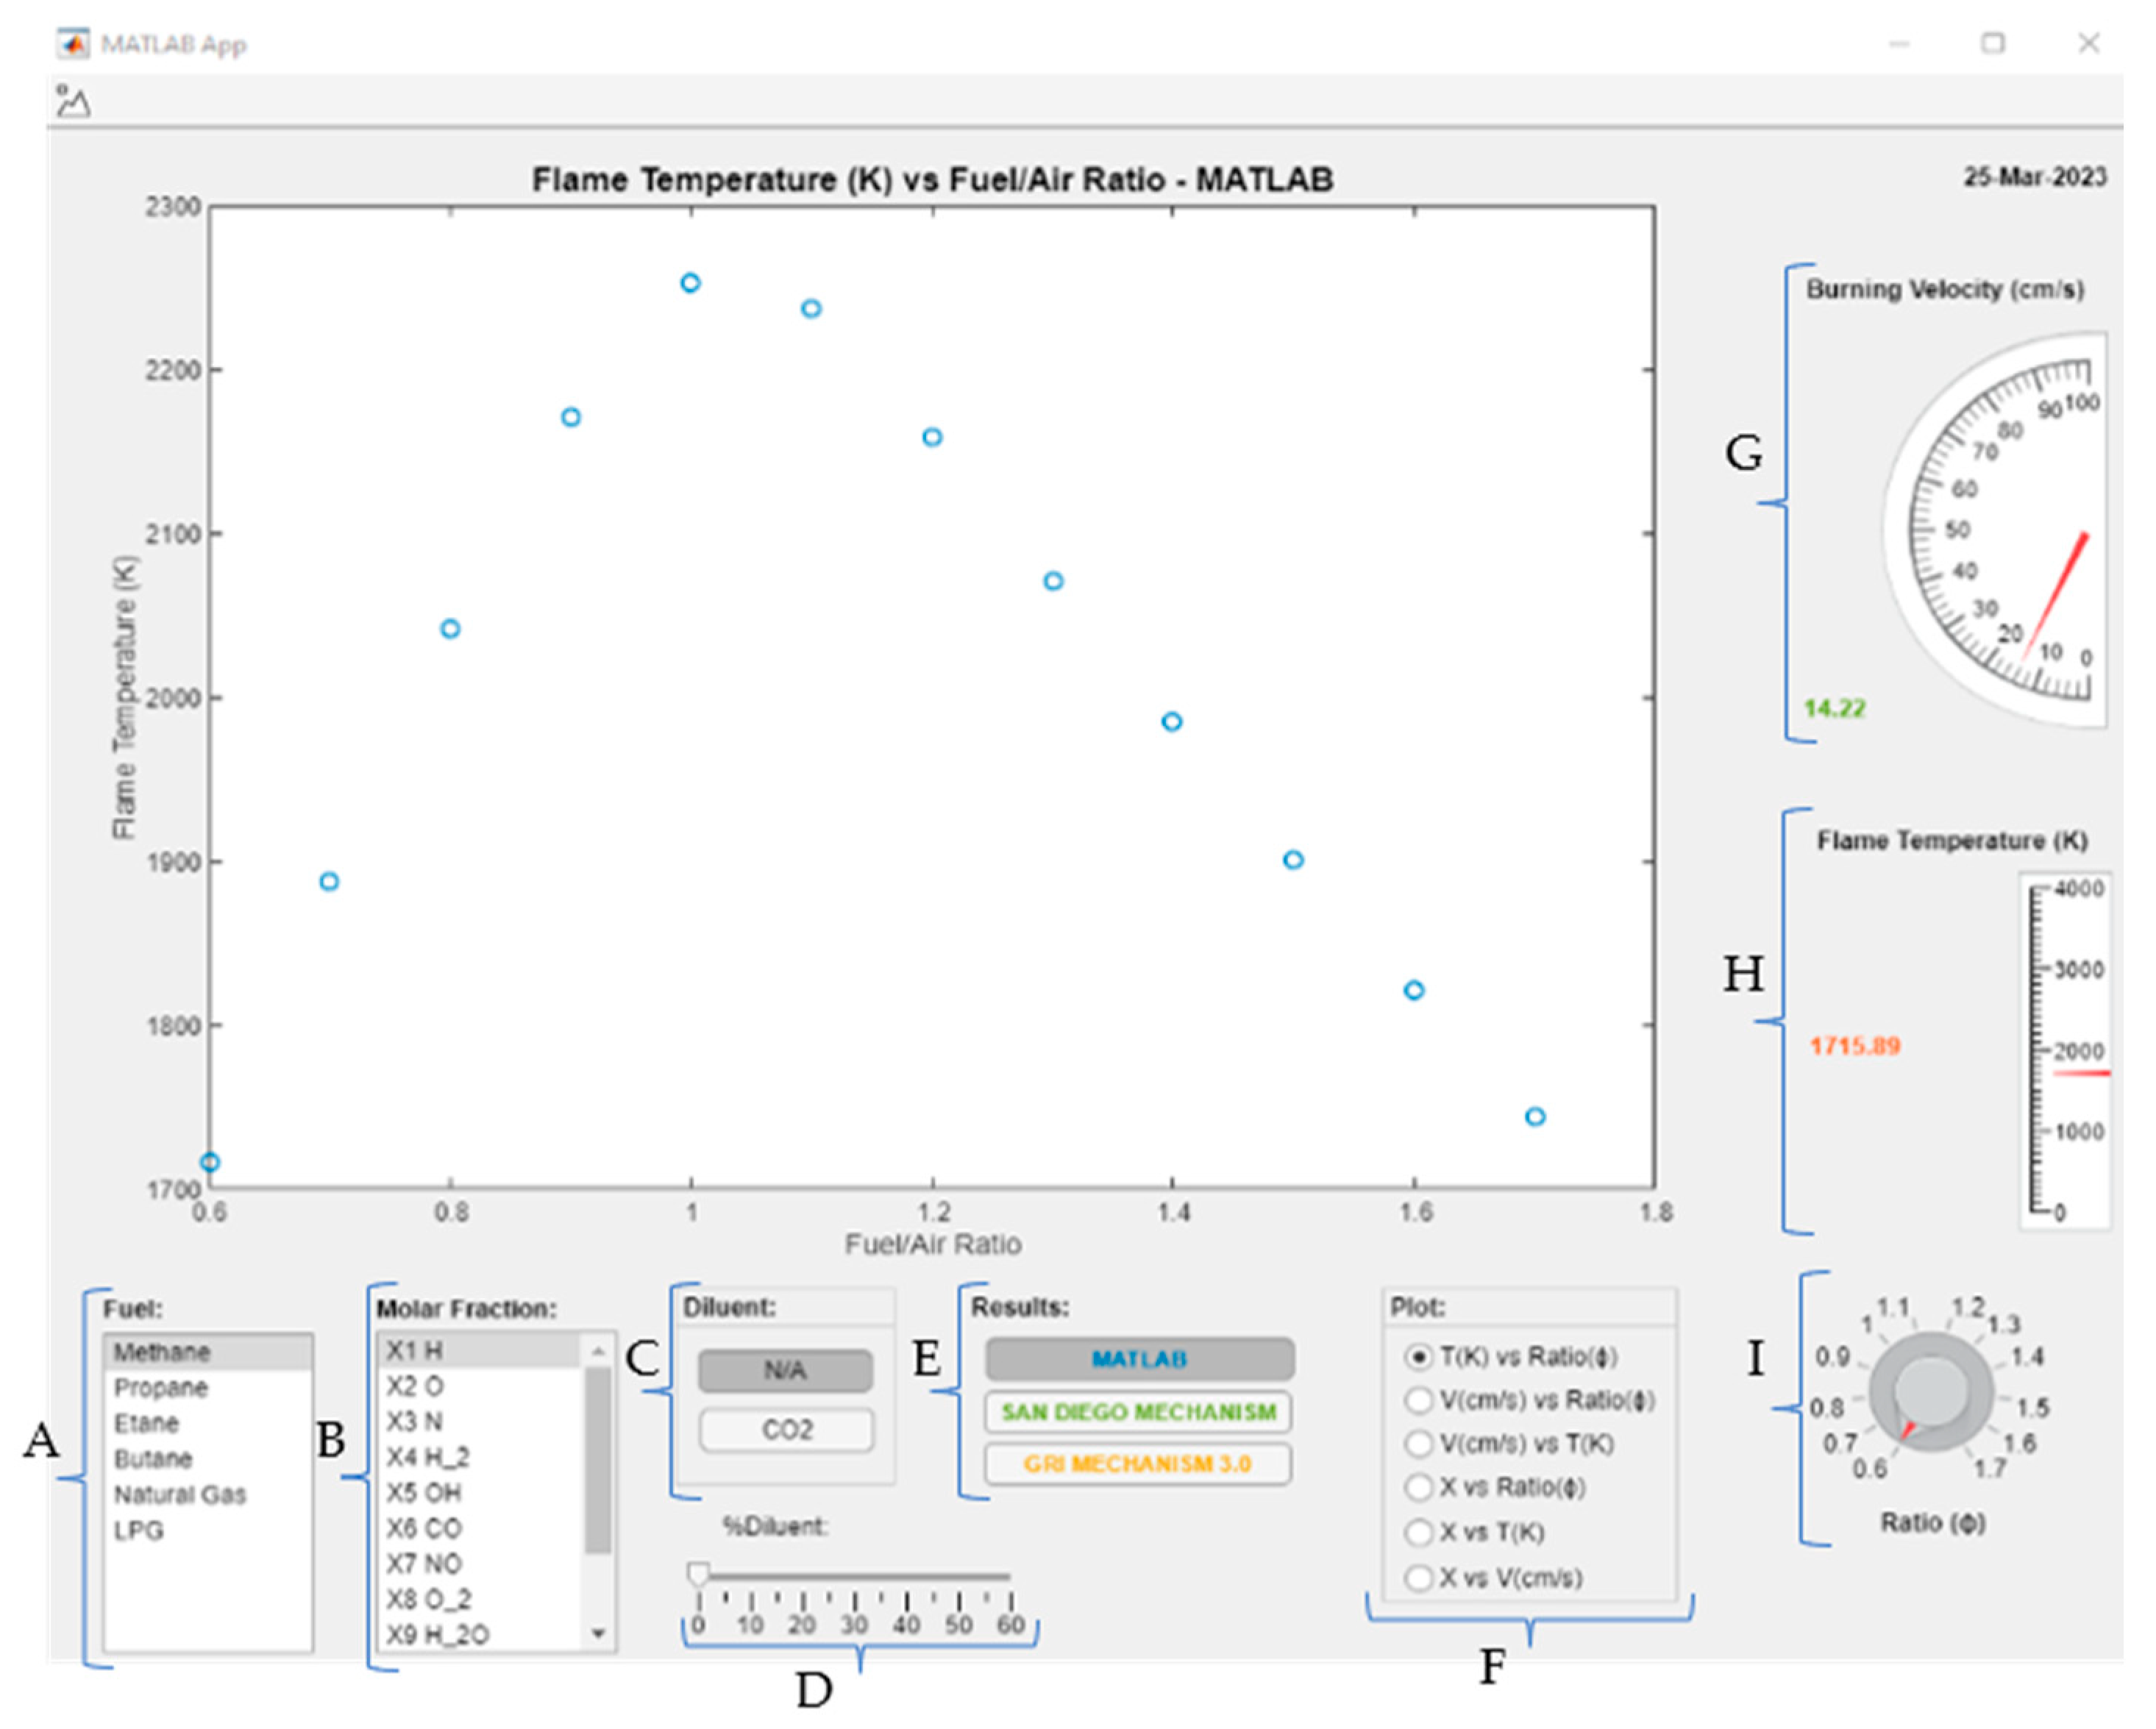Click the Molar Fraction list scrollbar thumb
Viewport: 2156px width, 1729px height.
pyautogui.click(x=598, y=1460)
